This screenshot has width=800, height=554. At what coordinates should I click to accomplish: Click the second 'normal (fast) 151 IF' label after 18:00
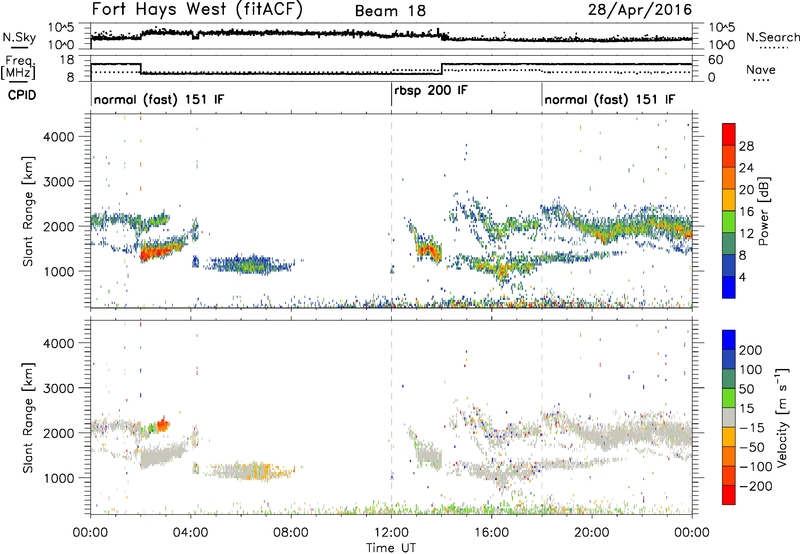pyautogui.click(x=610, y=99)
